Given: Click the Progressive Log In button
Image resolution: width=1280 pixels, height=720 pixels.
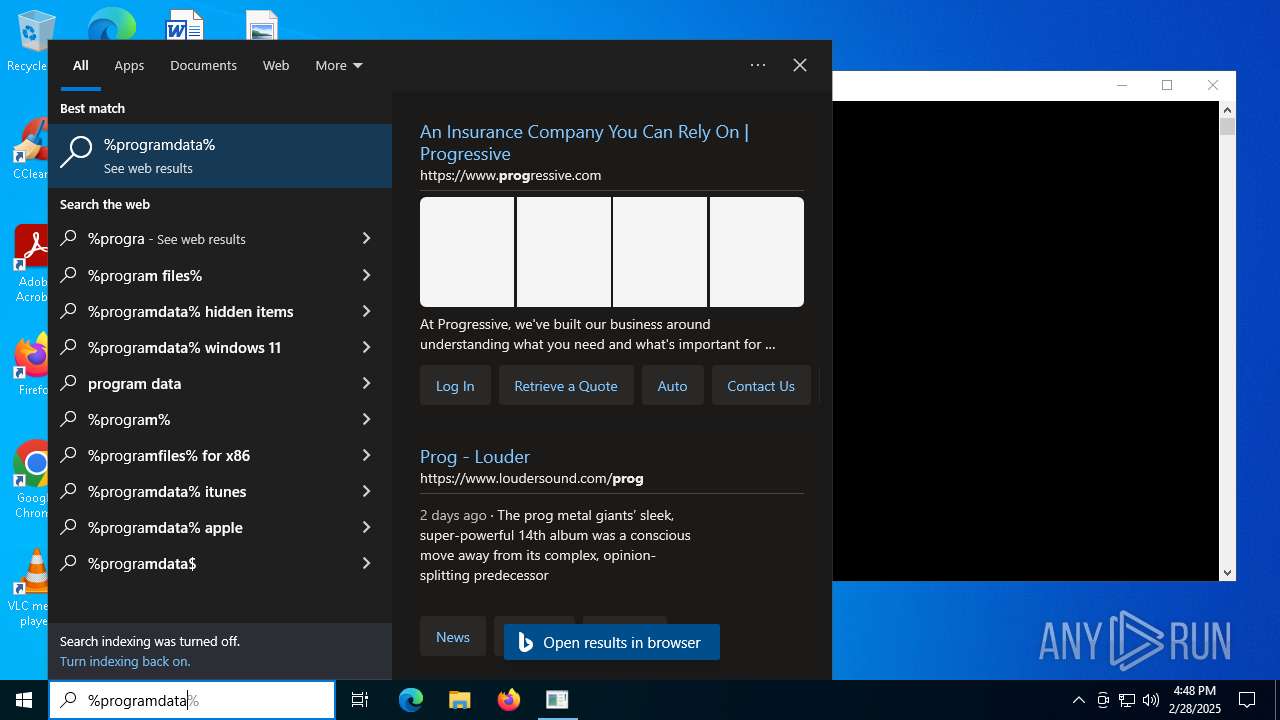Looking at the screenshot, I should tap(455, 385).
